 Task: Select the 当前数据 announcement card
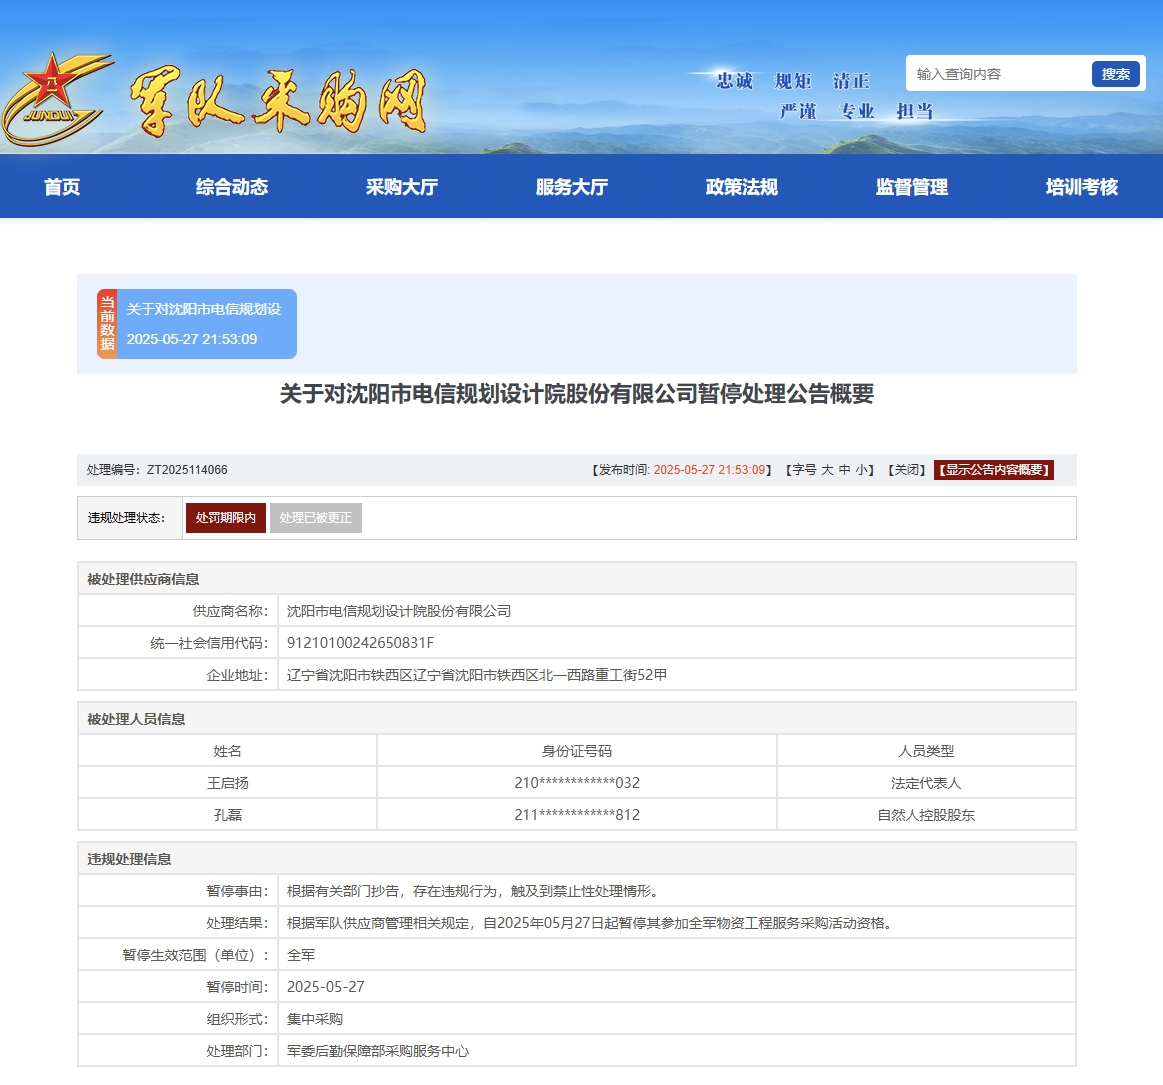(197, 324)
